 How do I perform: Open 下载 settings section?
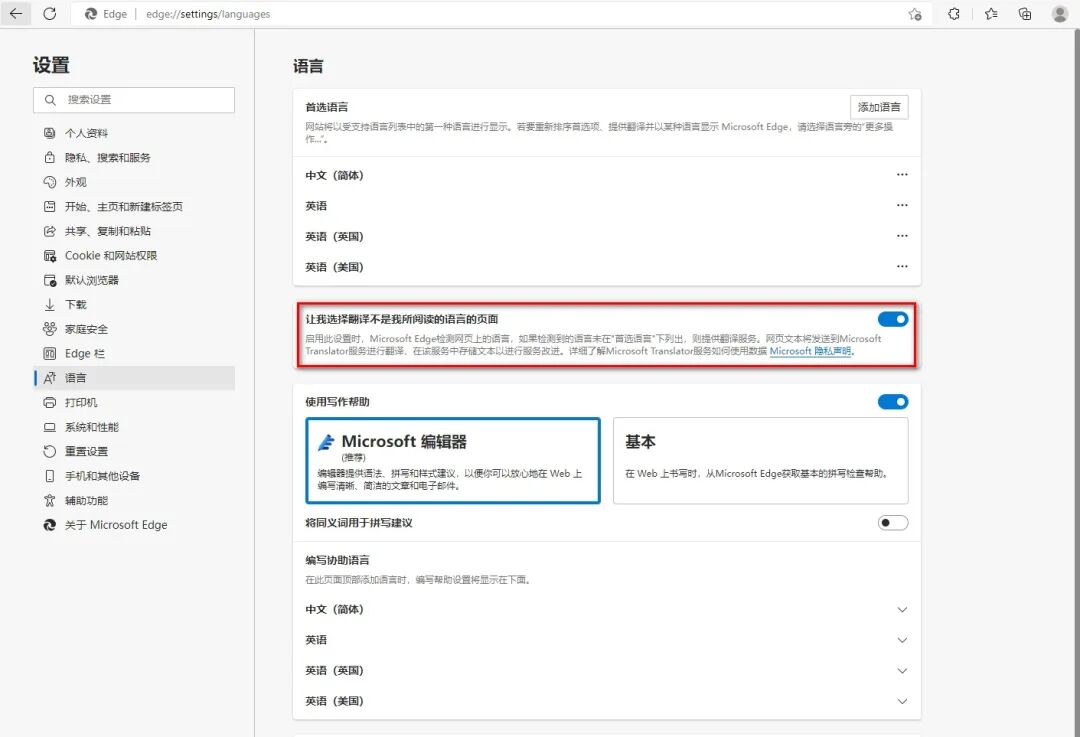[x=134, y=304]
